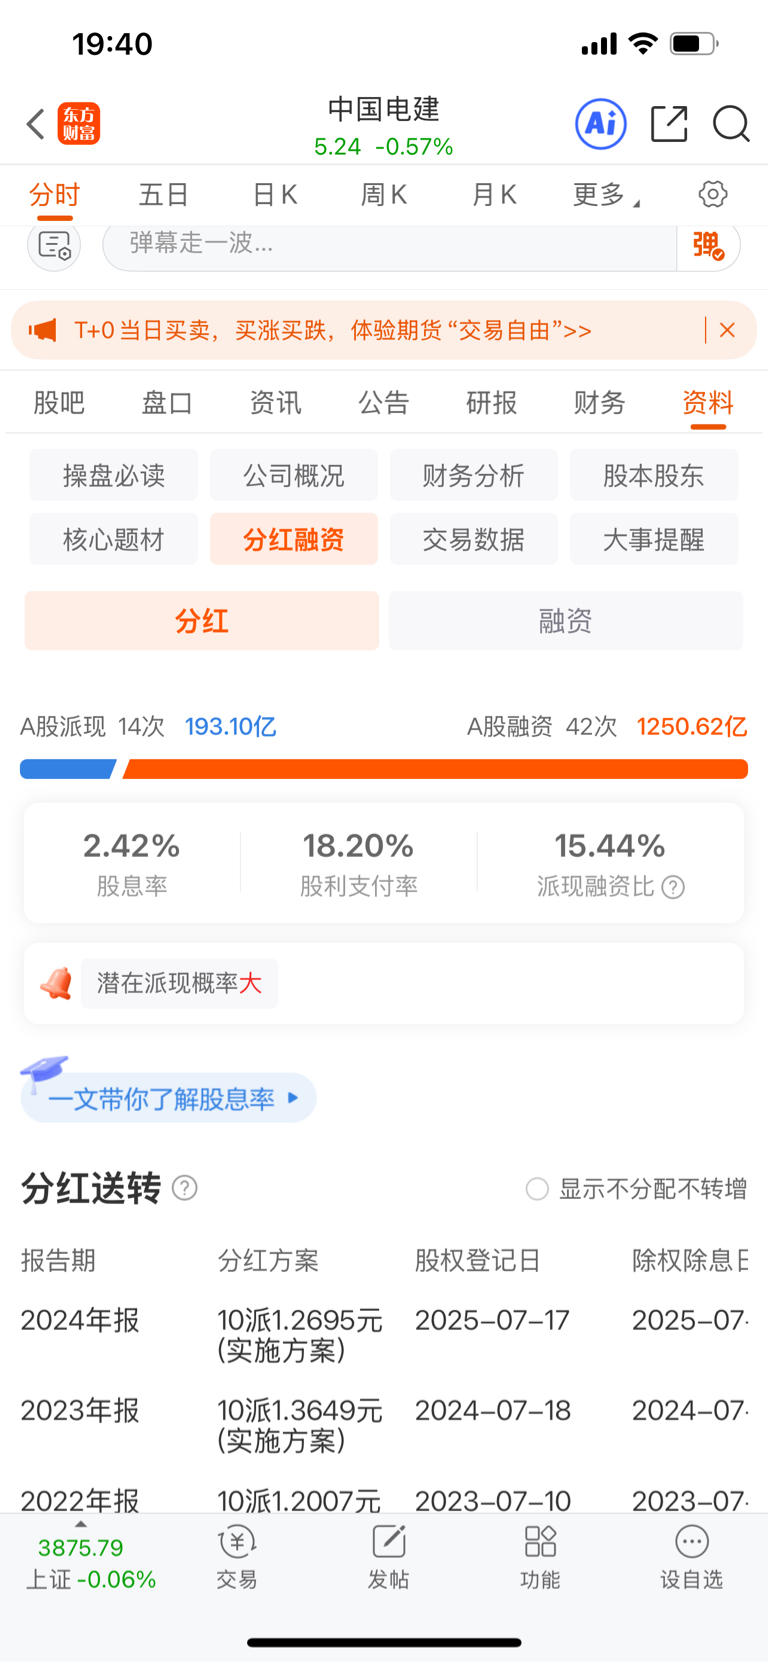This screenshot has width=768, height=1662.
Task: Tap the 弹幕走一波 input field
Action: (x=390, y=245)
